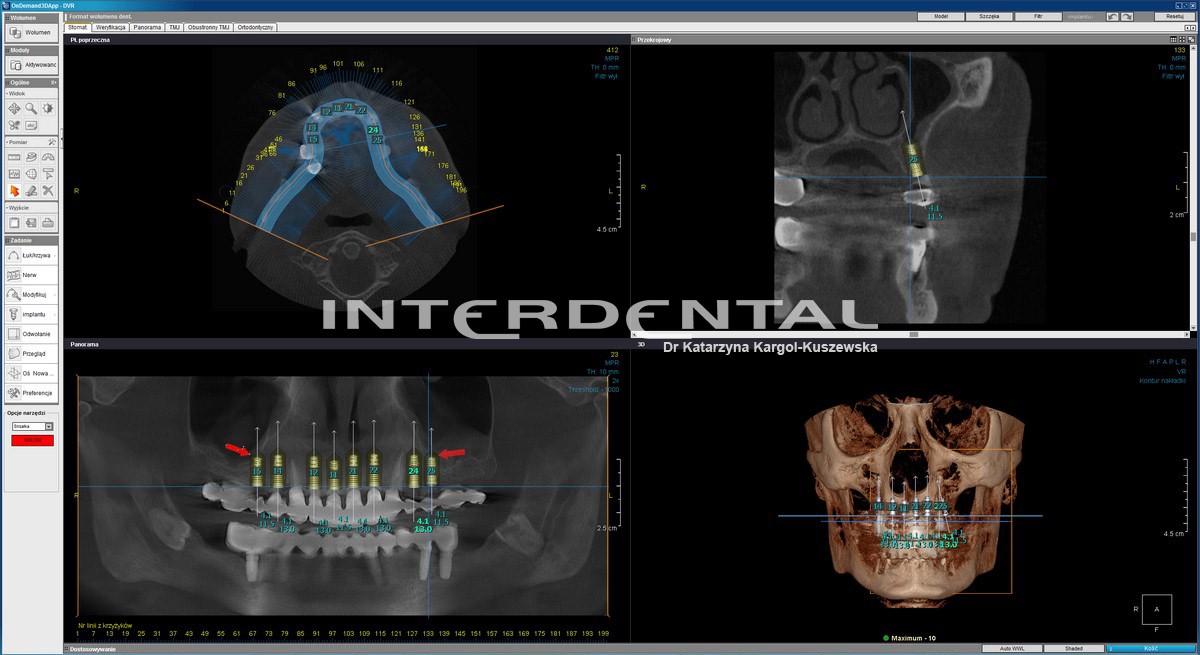Toggle the Filtr button
The height and width of the screenshot is (655, 1200).
pyautogui.click(x=1039, y=17)
